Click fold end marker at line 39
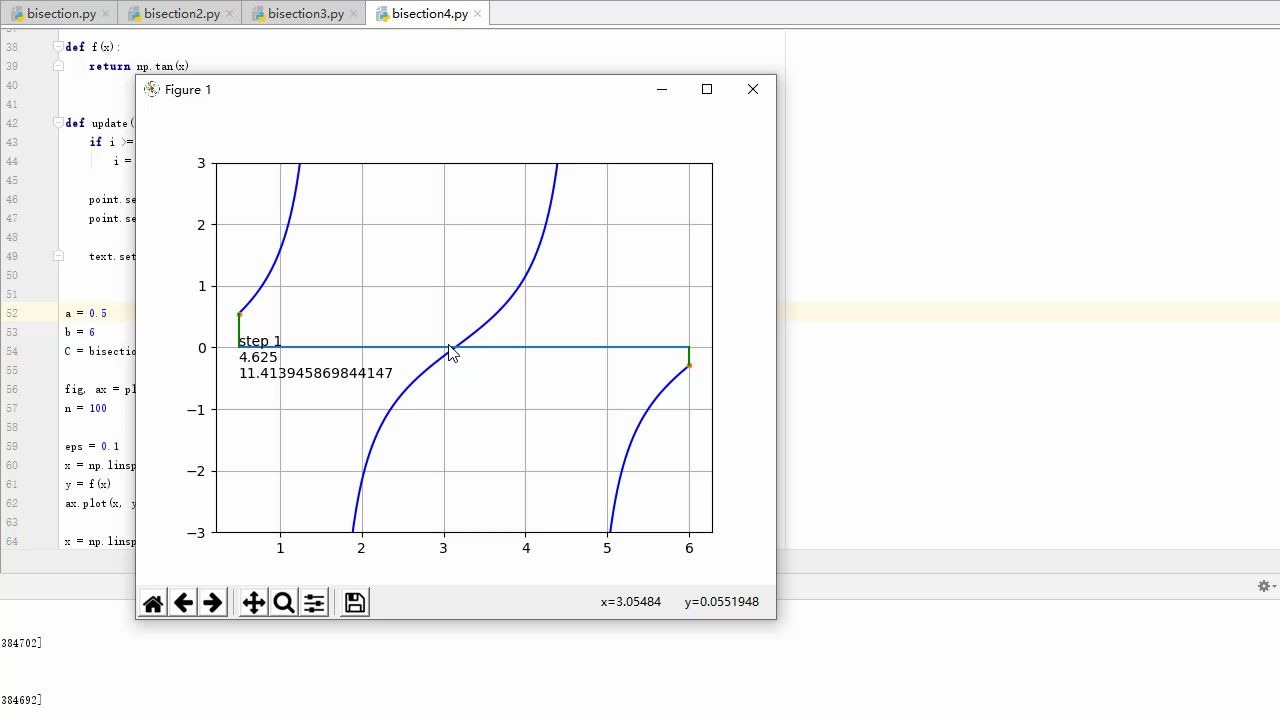 point(58,66)
